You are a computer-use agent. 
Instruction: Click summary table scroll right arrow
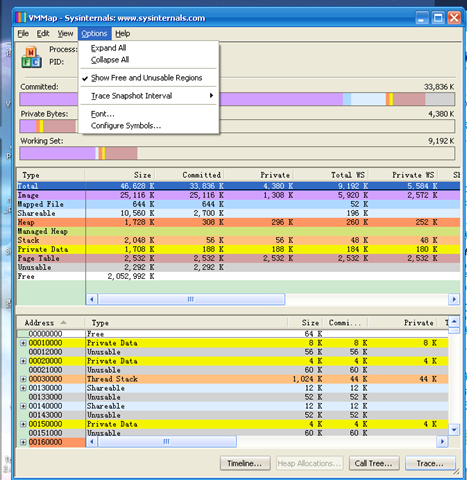454,299
